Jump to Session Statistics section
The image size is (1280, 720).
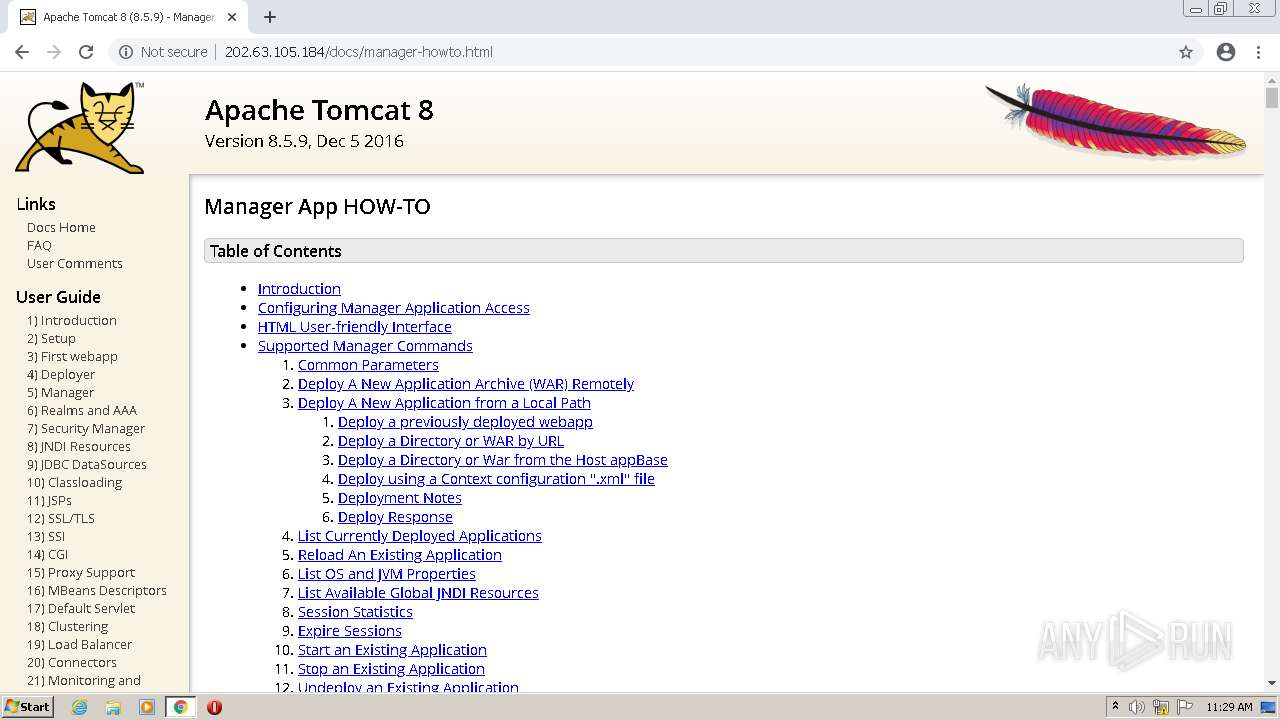[x=355, y=612]
